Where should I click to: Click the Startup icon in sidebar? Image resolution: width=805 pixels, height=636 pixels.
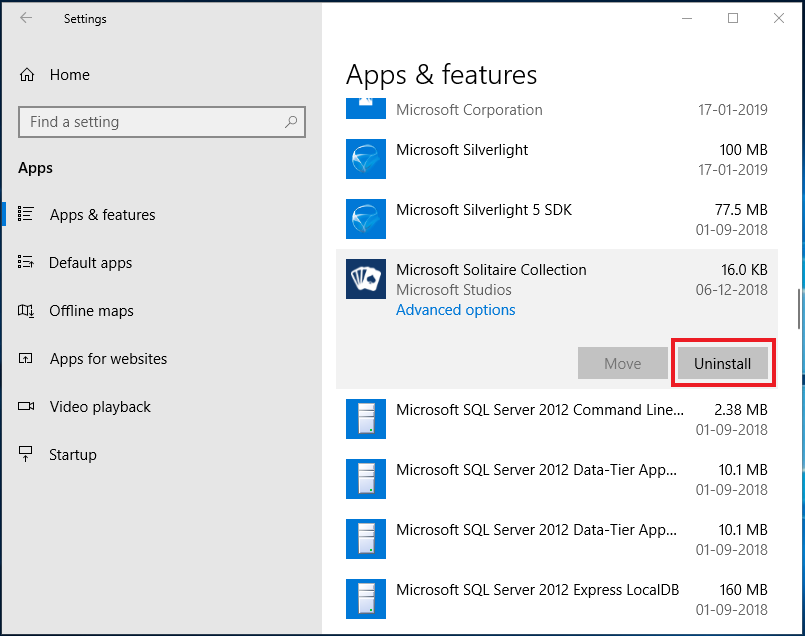pos(26,454)
